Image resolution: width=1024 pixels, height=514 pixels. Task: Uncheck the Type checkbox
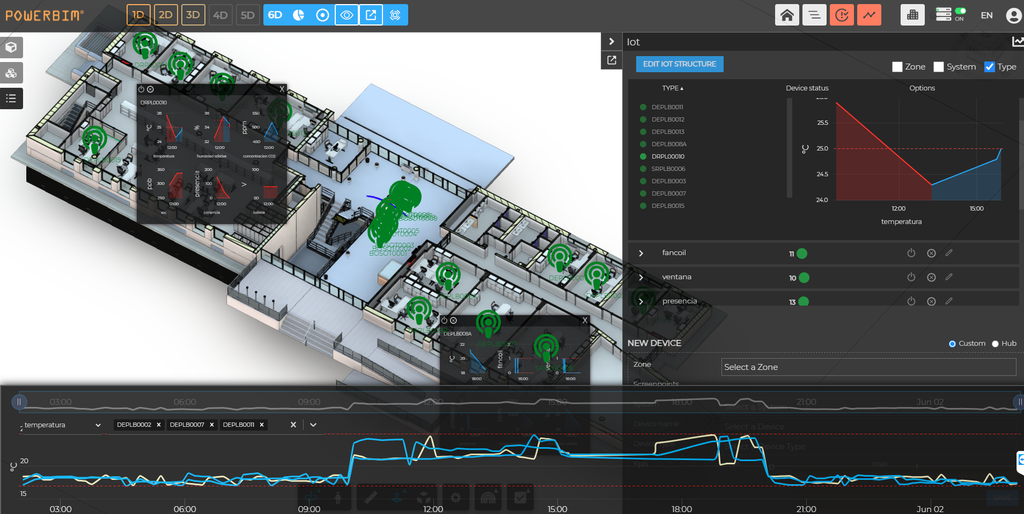tap(989, 67)
